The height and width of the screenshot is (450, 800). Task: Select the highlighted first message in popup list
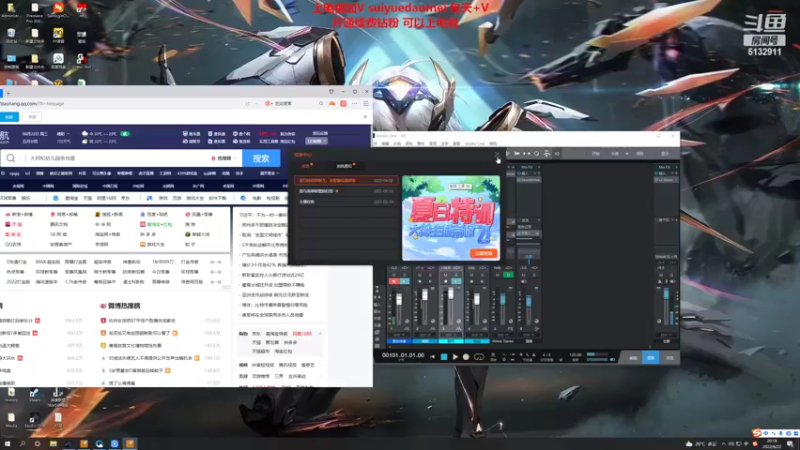(x=346, y=180)
